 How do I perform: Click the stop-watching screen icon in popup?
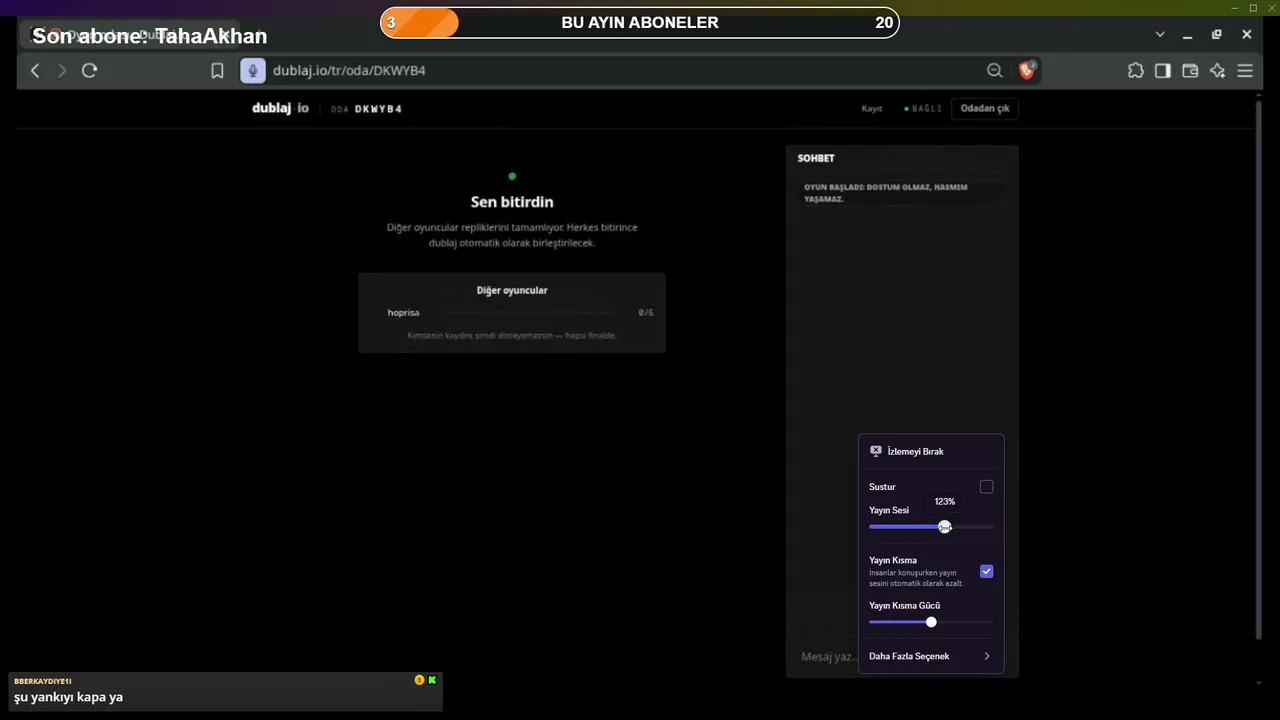click(x=876, y=451)
